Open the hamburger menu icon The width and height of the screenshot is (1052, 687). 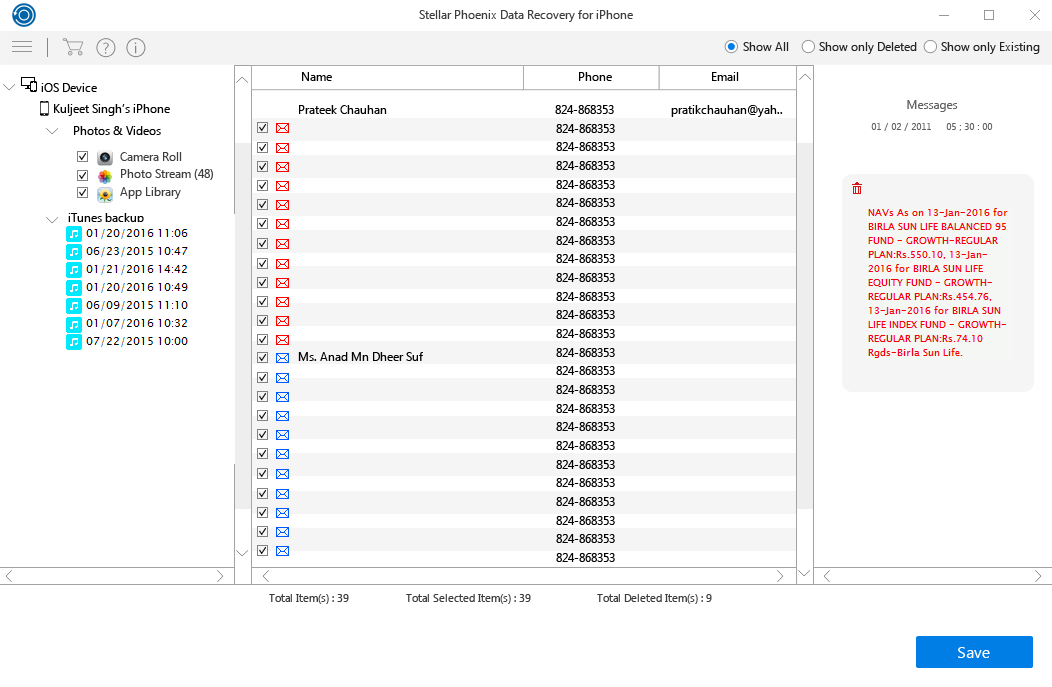(22, 46)
